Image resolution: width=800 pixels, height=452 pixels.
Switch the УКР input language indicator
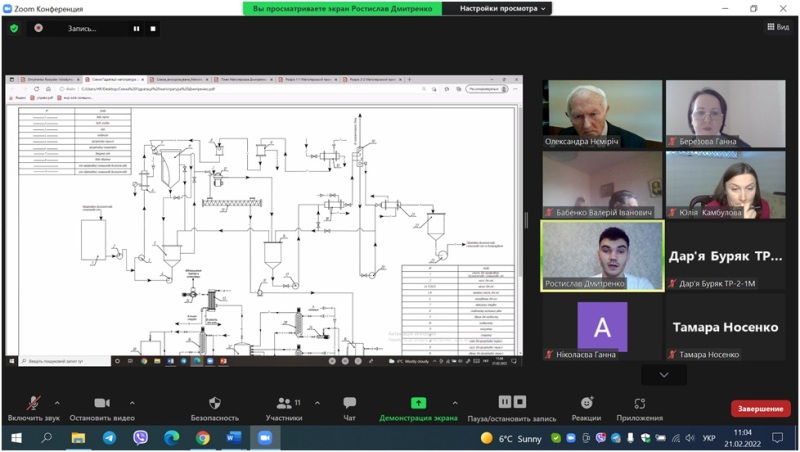(709, 438)
